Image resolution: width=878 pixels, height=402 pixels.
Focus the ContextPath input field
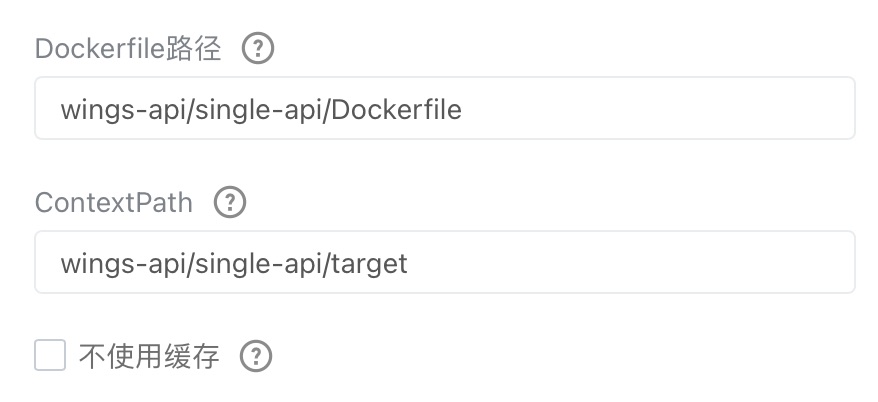tap(445, 262)
